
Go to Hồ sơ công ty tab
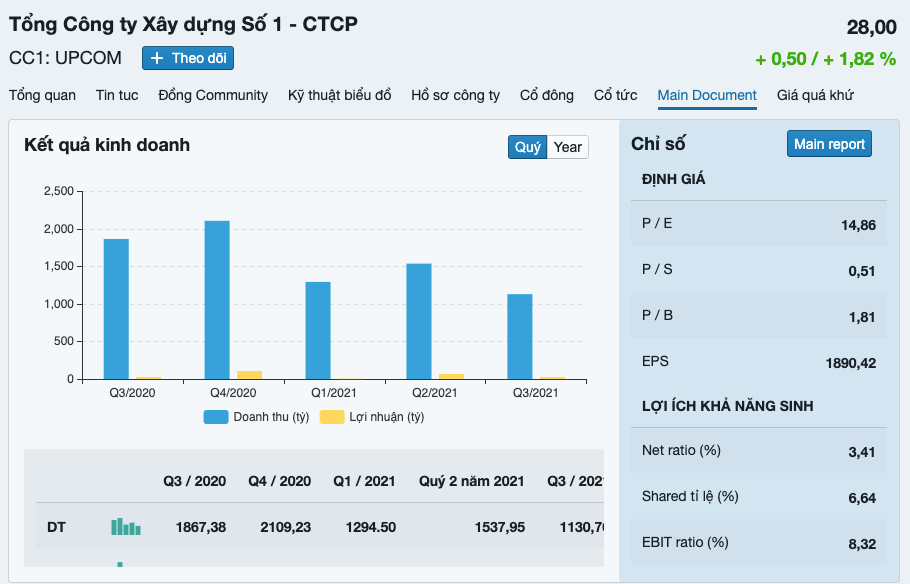456,95
